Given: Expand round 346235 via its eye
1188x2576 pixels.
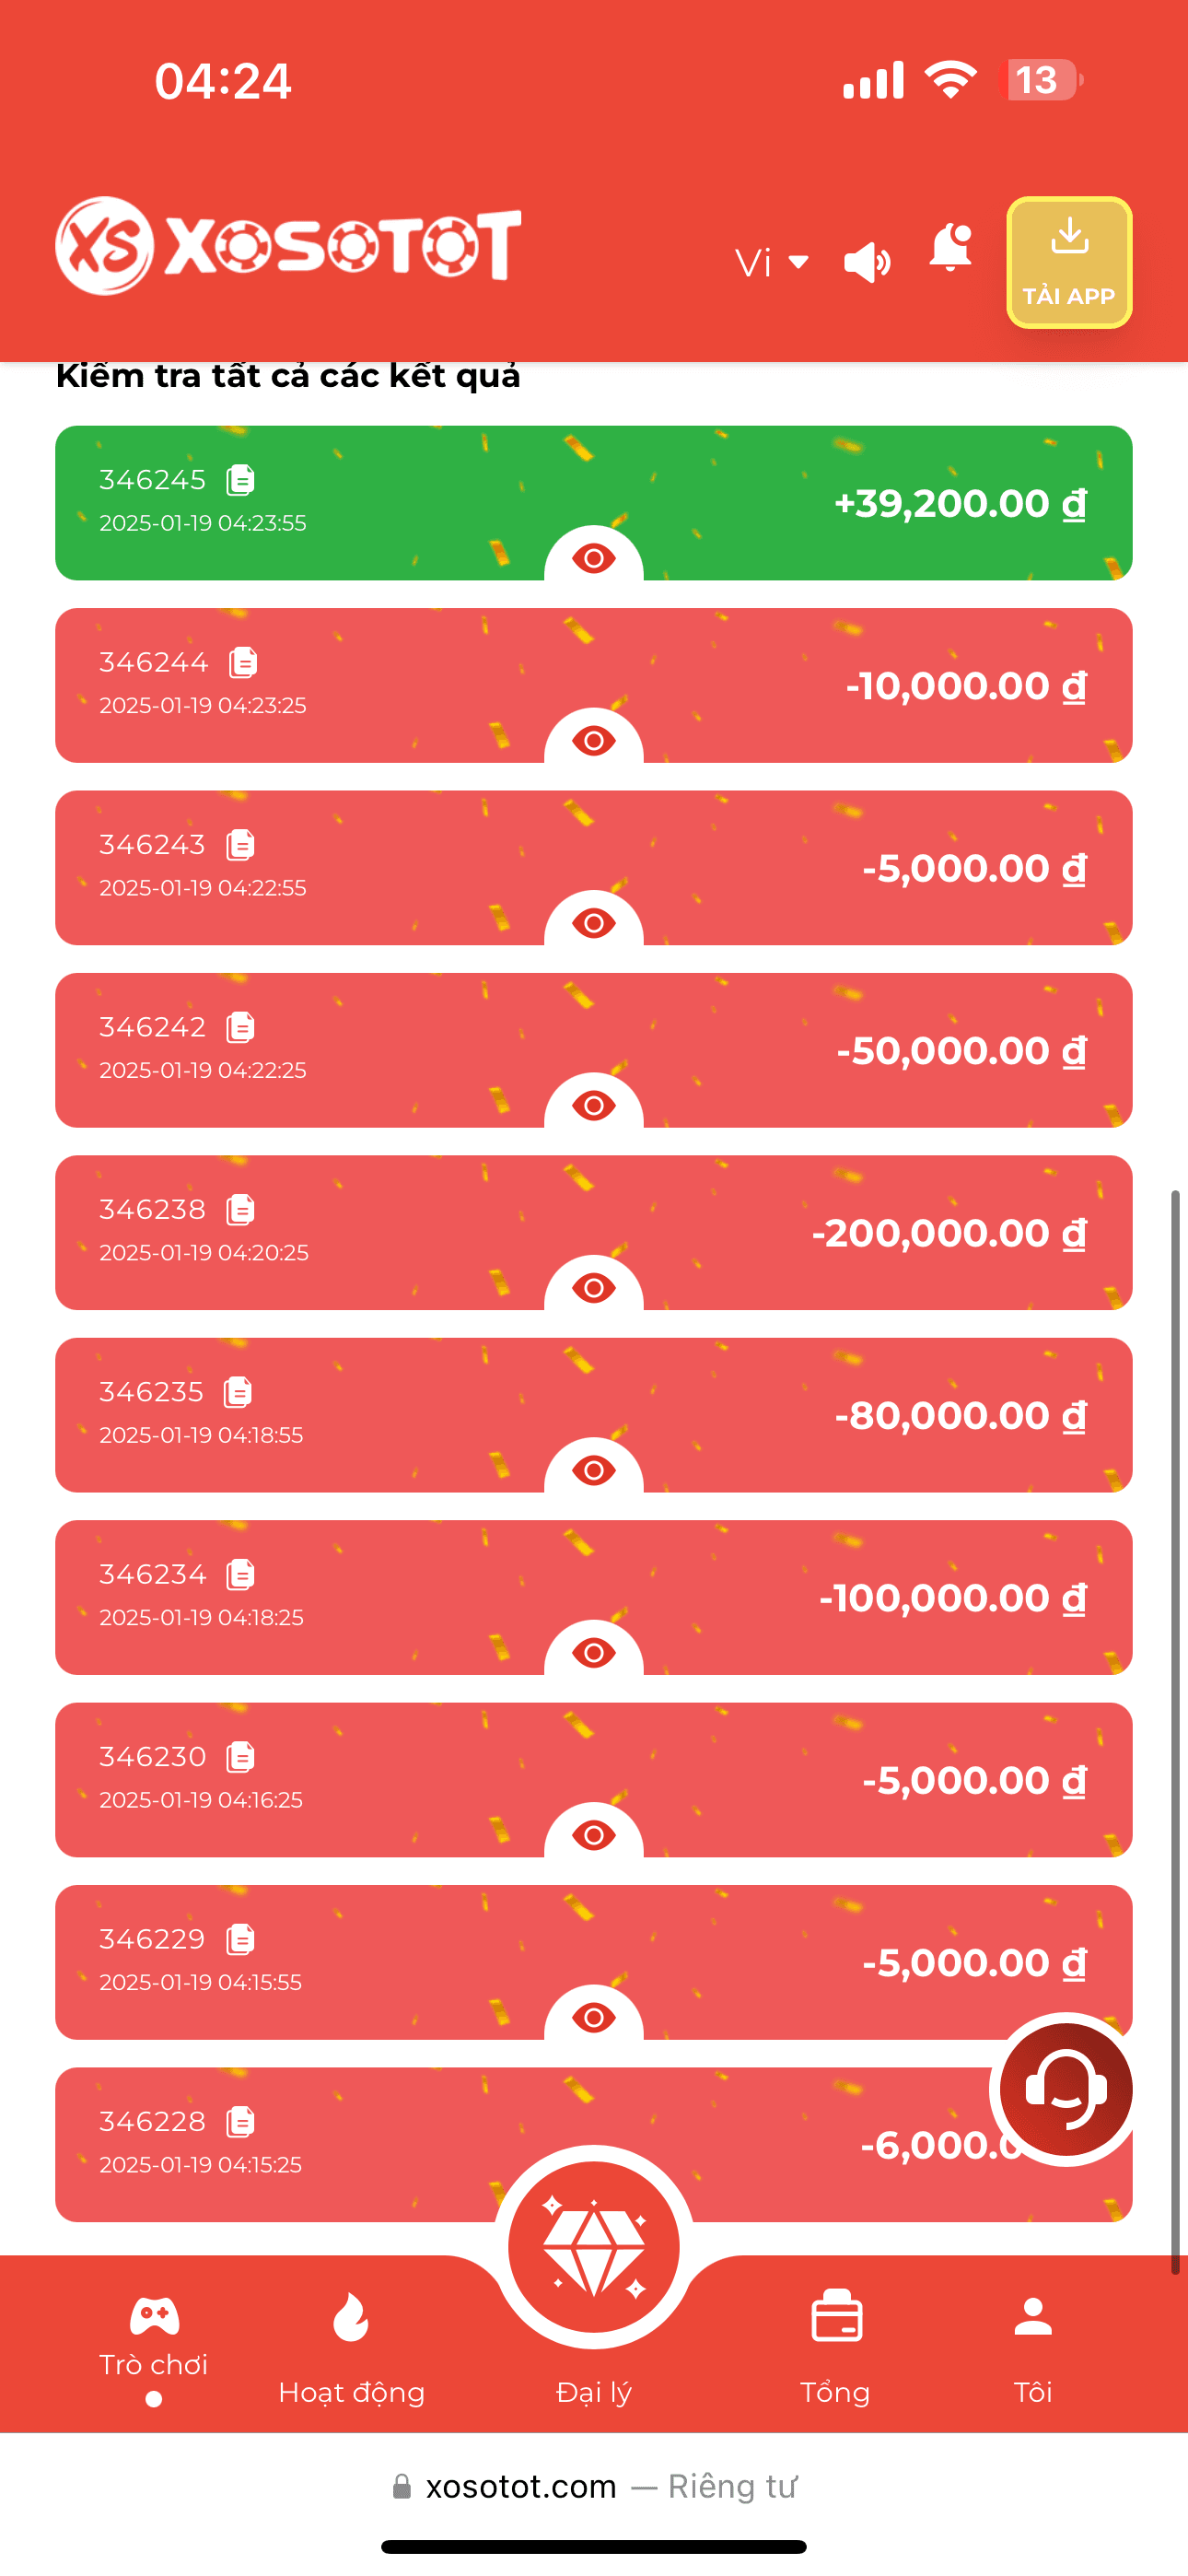Looking at the screenshot, I should pyautogui.click(x=593, y=1470).
